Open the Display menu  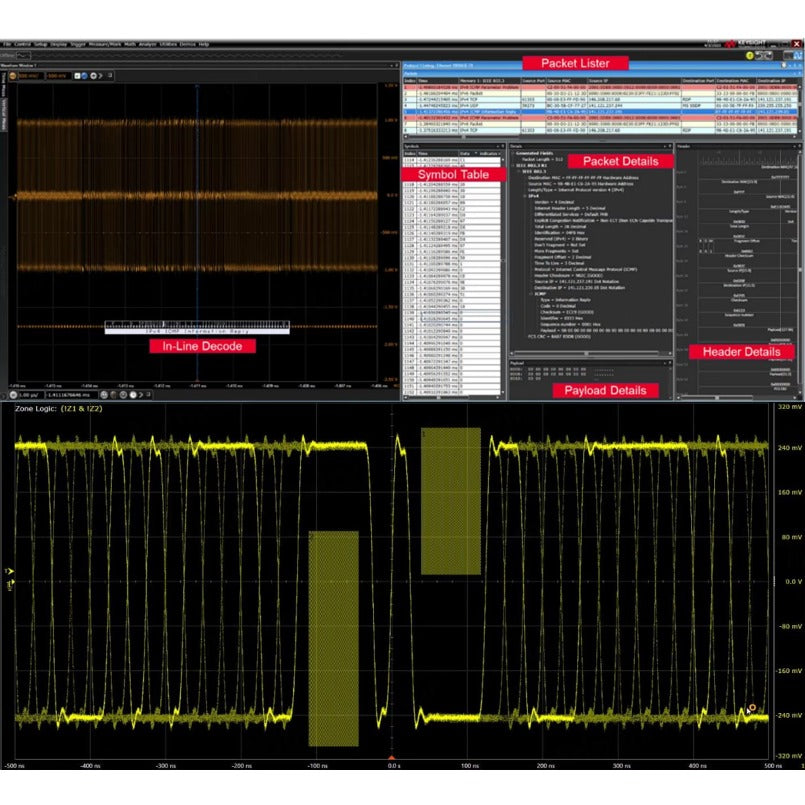(59, 44)
